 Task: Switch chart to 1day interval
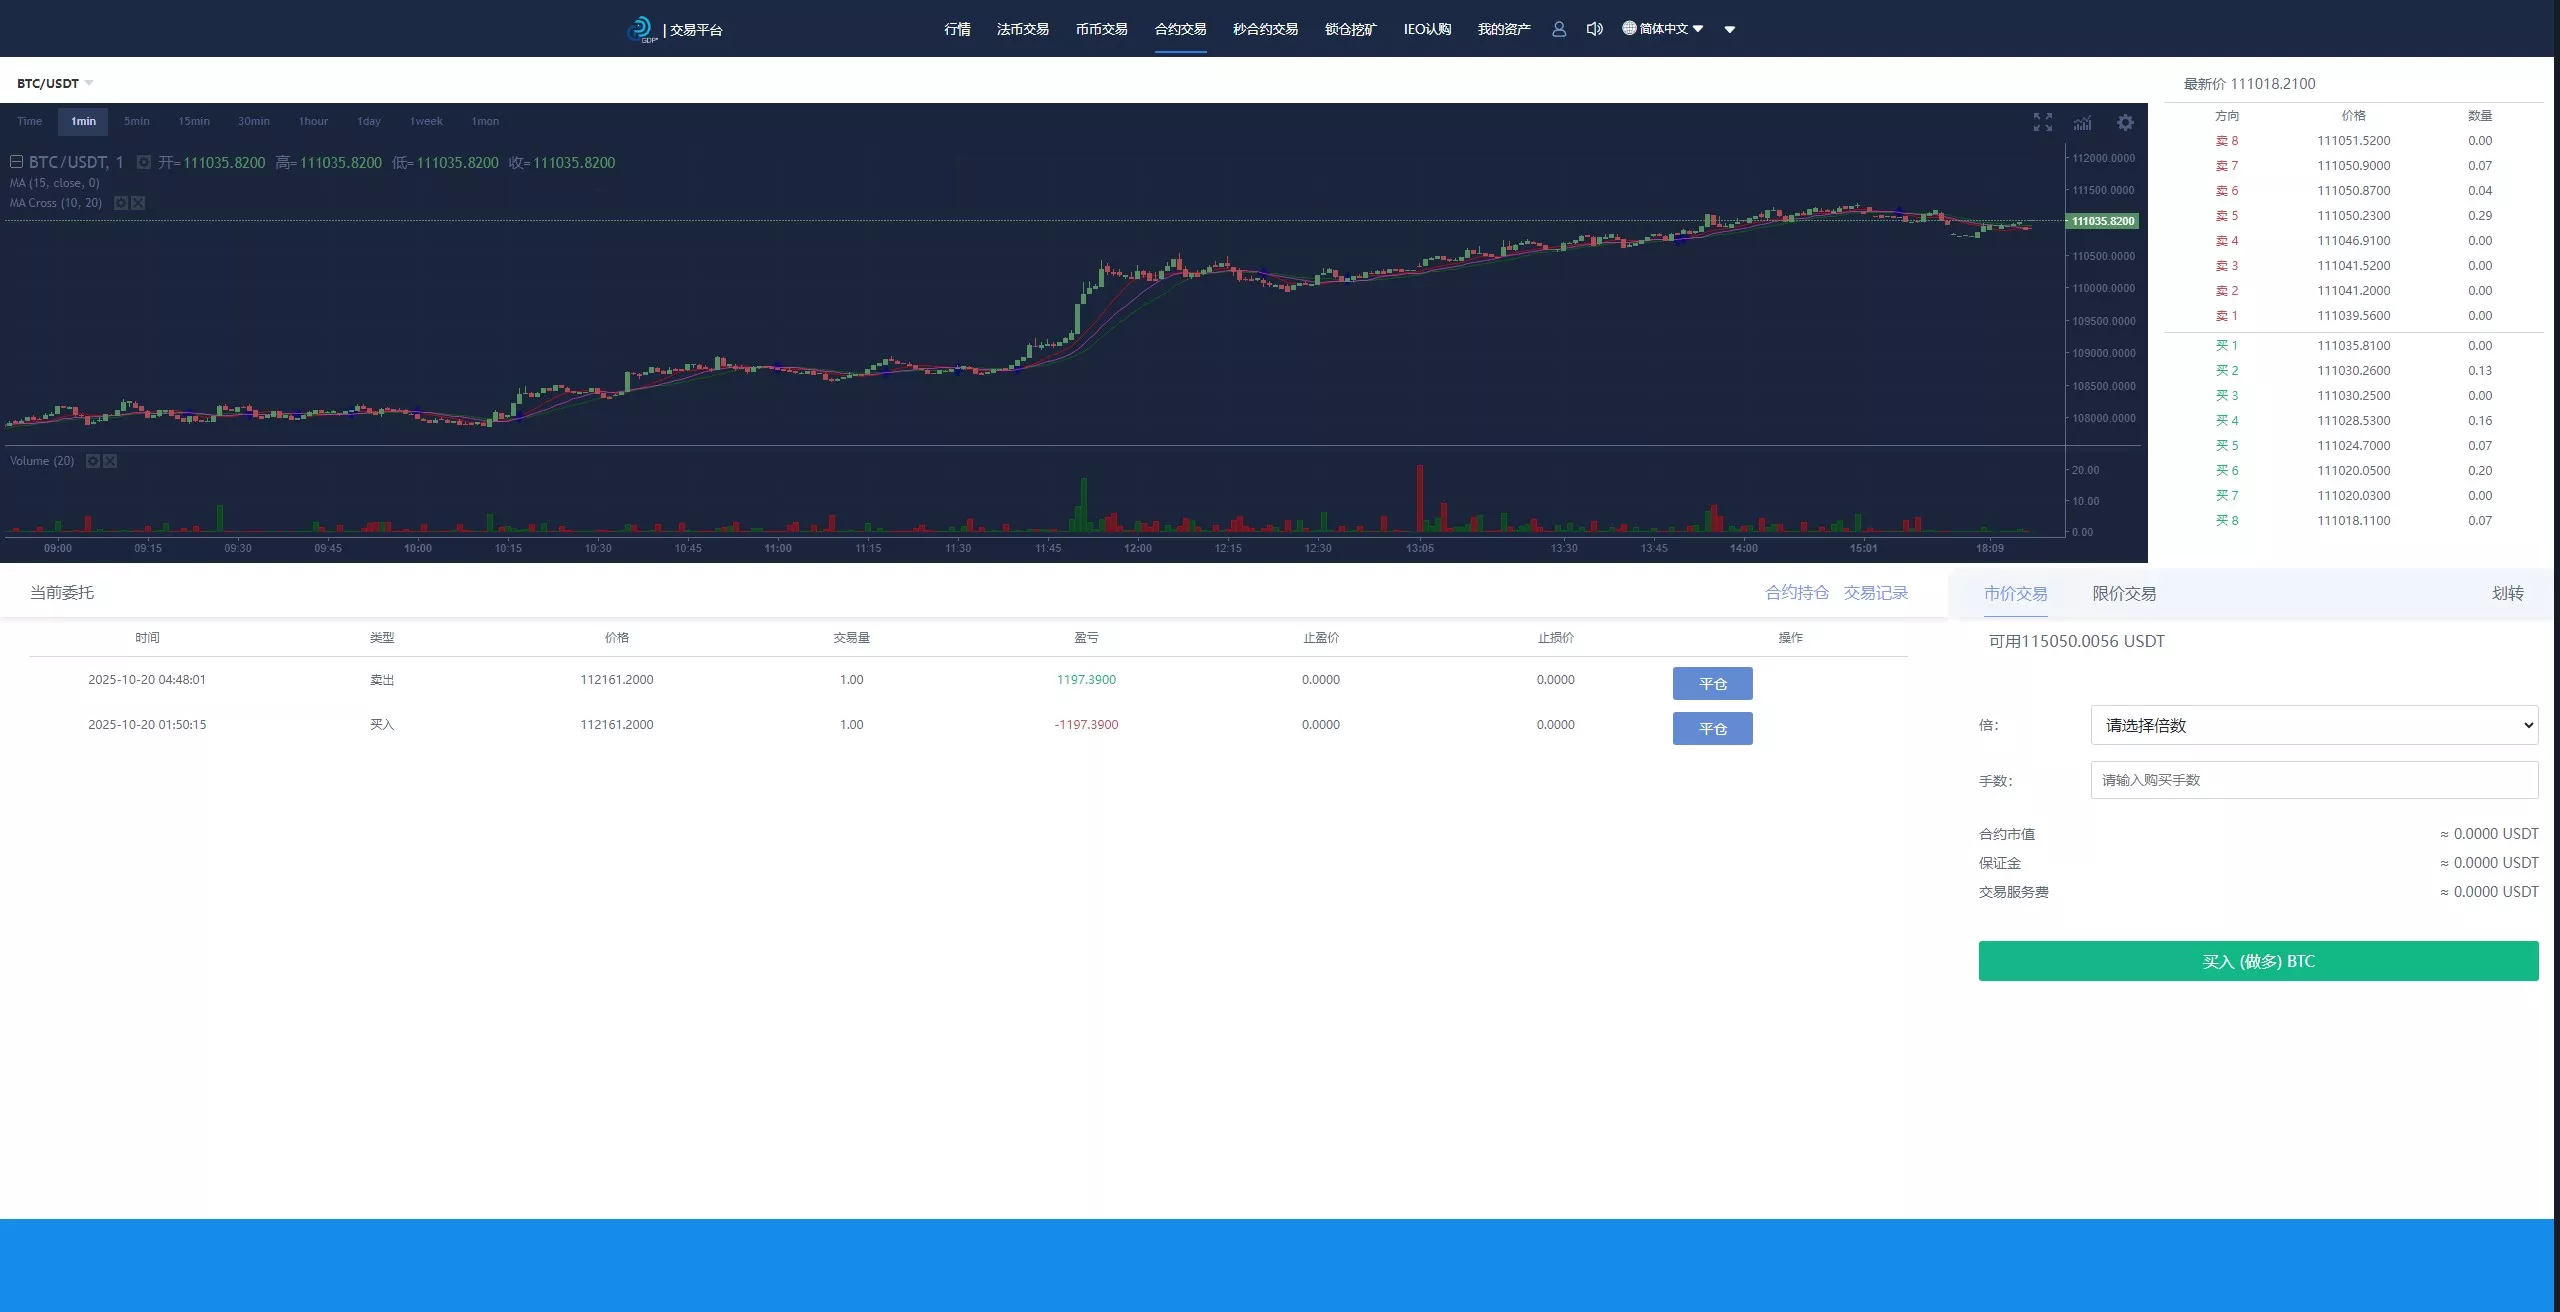369,121
